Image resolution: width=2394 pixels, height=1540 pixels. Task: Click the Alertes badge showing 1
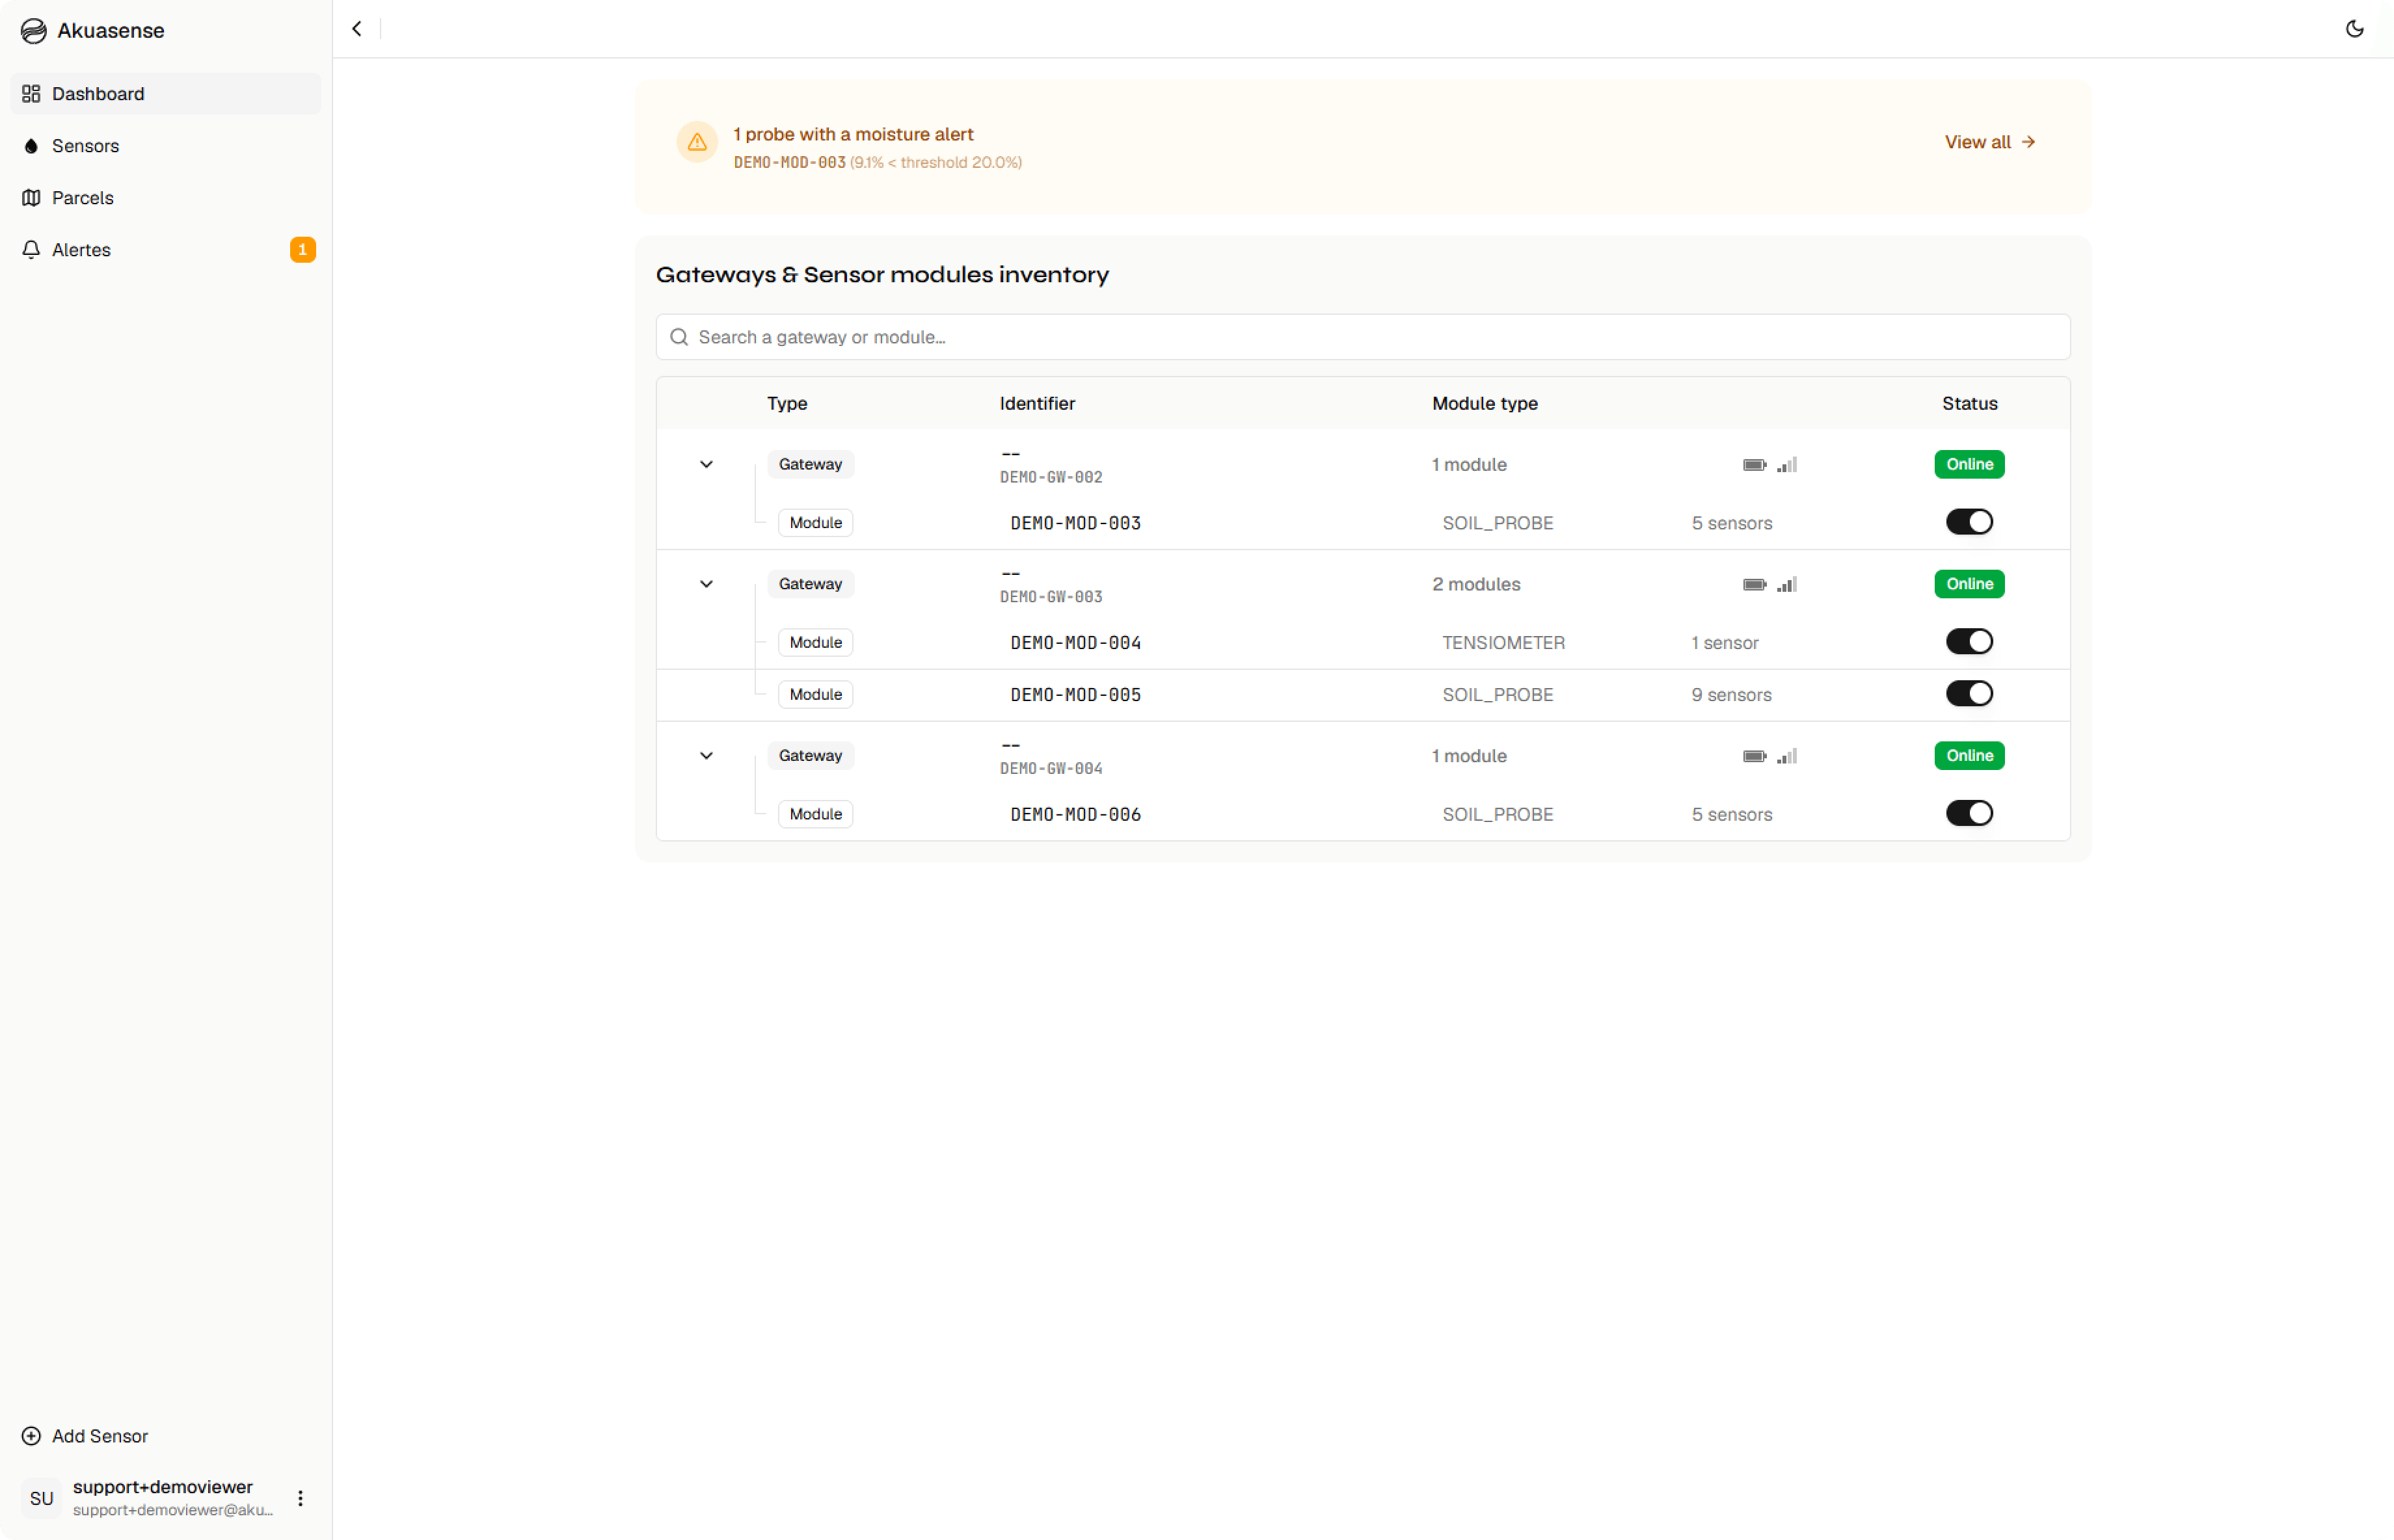(x=302, y=250)
